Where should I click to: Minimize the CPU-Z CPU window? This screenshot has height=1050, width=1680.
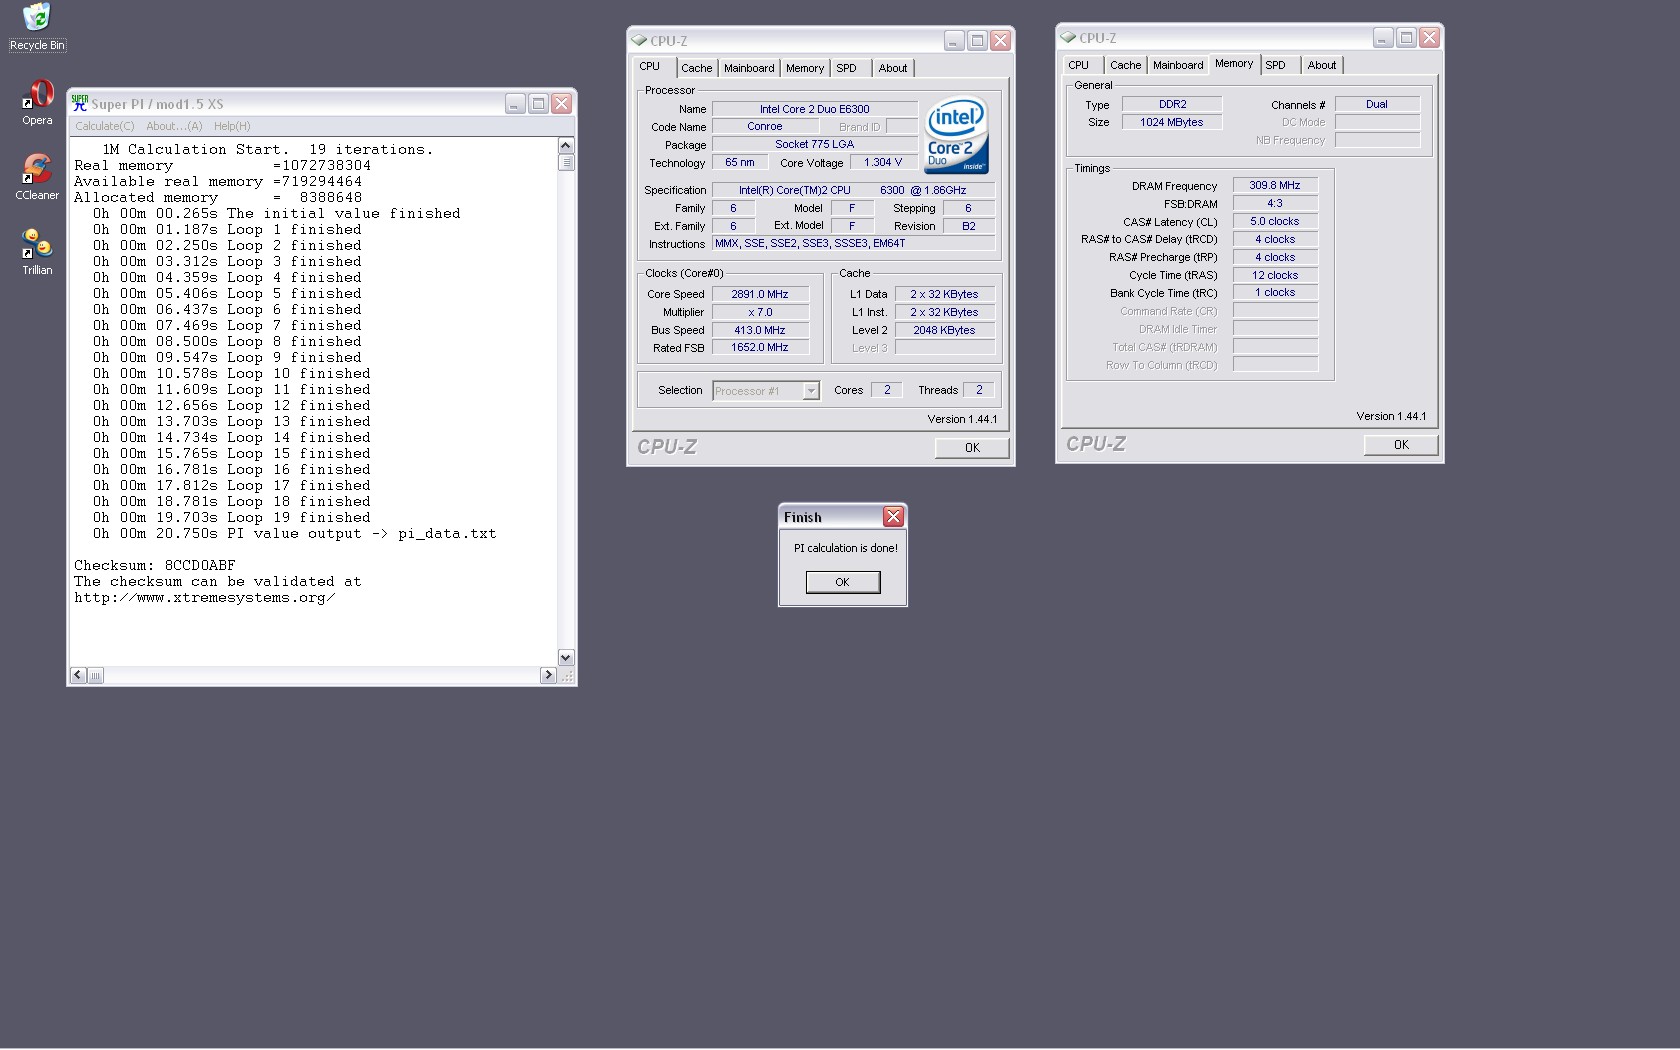[x=954, y=41]
